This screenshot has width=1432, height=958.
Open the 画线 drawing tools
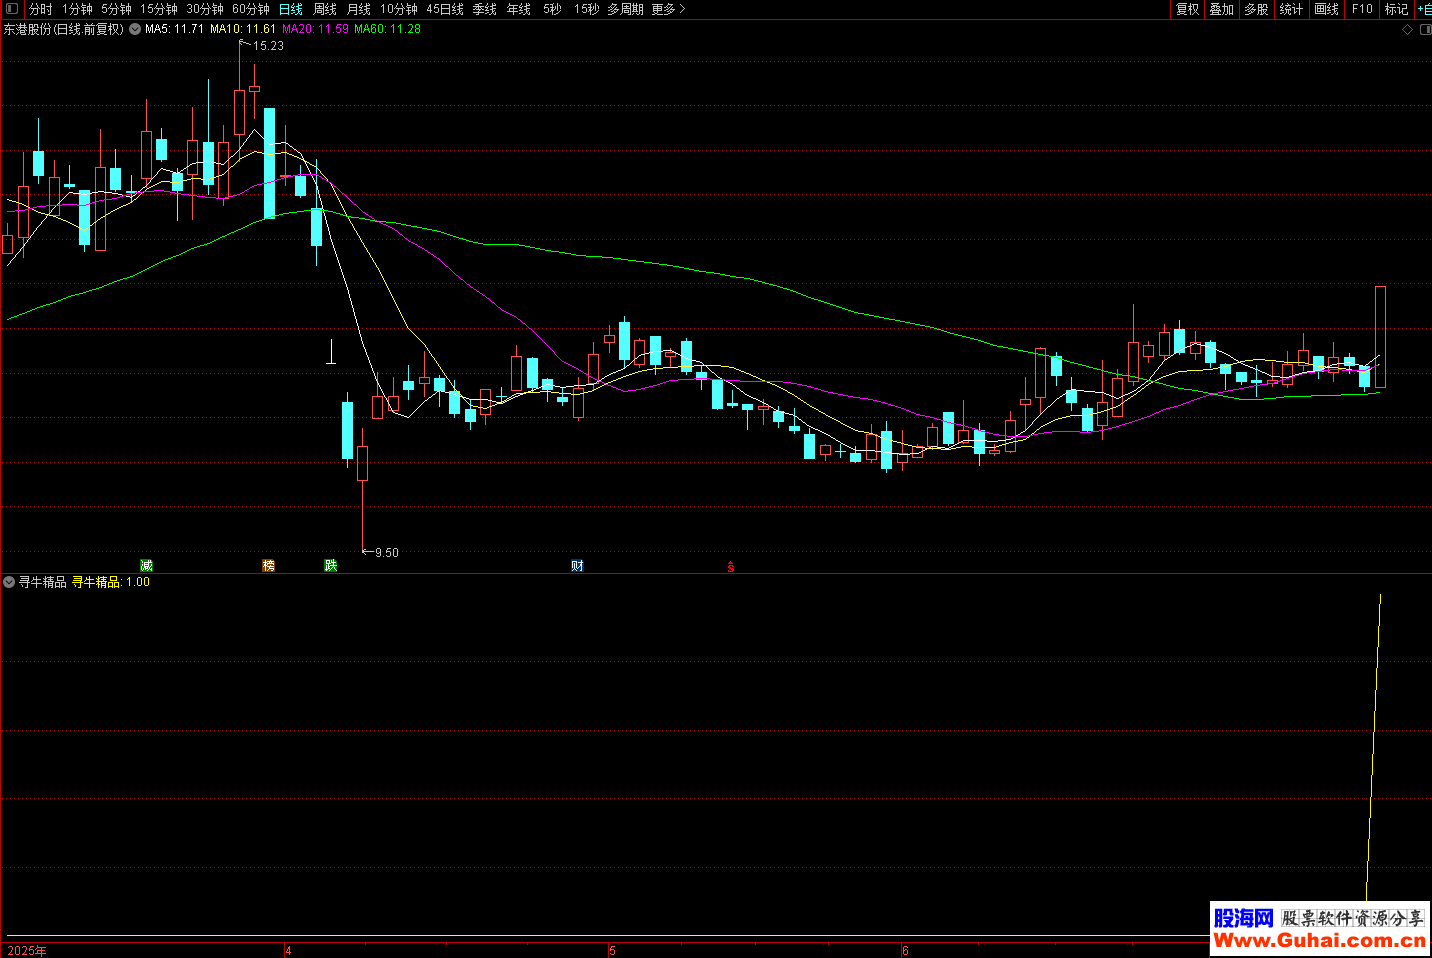tap(1327, 9)
